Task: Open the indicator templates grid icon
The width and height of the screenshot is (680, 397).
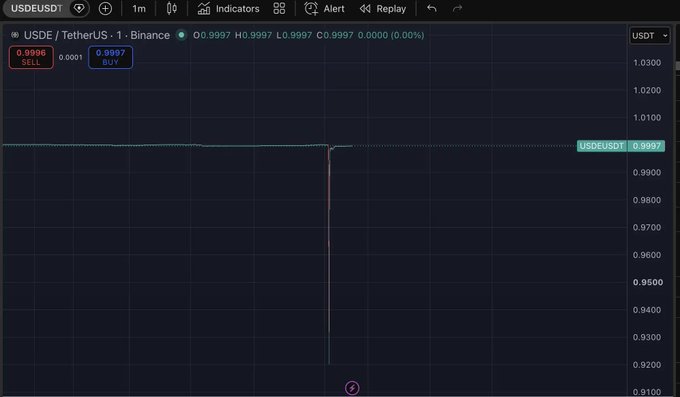Action: [x=279, y=9]
